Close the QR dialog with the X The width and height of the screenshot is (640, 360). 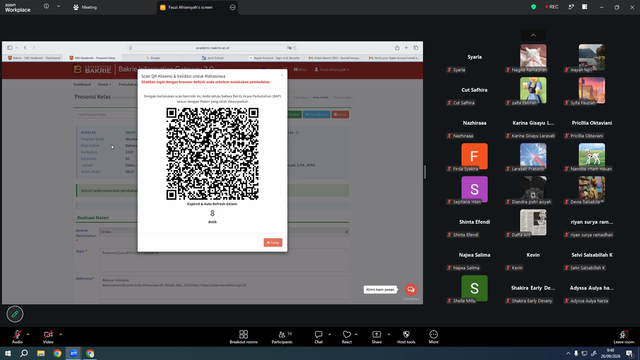(x=282, y=75)
